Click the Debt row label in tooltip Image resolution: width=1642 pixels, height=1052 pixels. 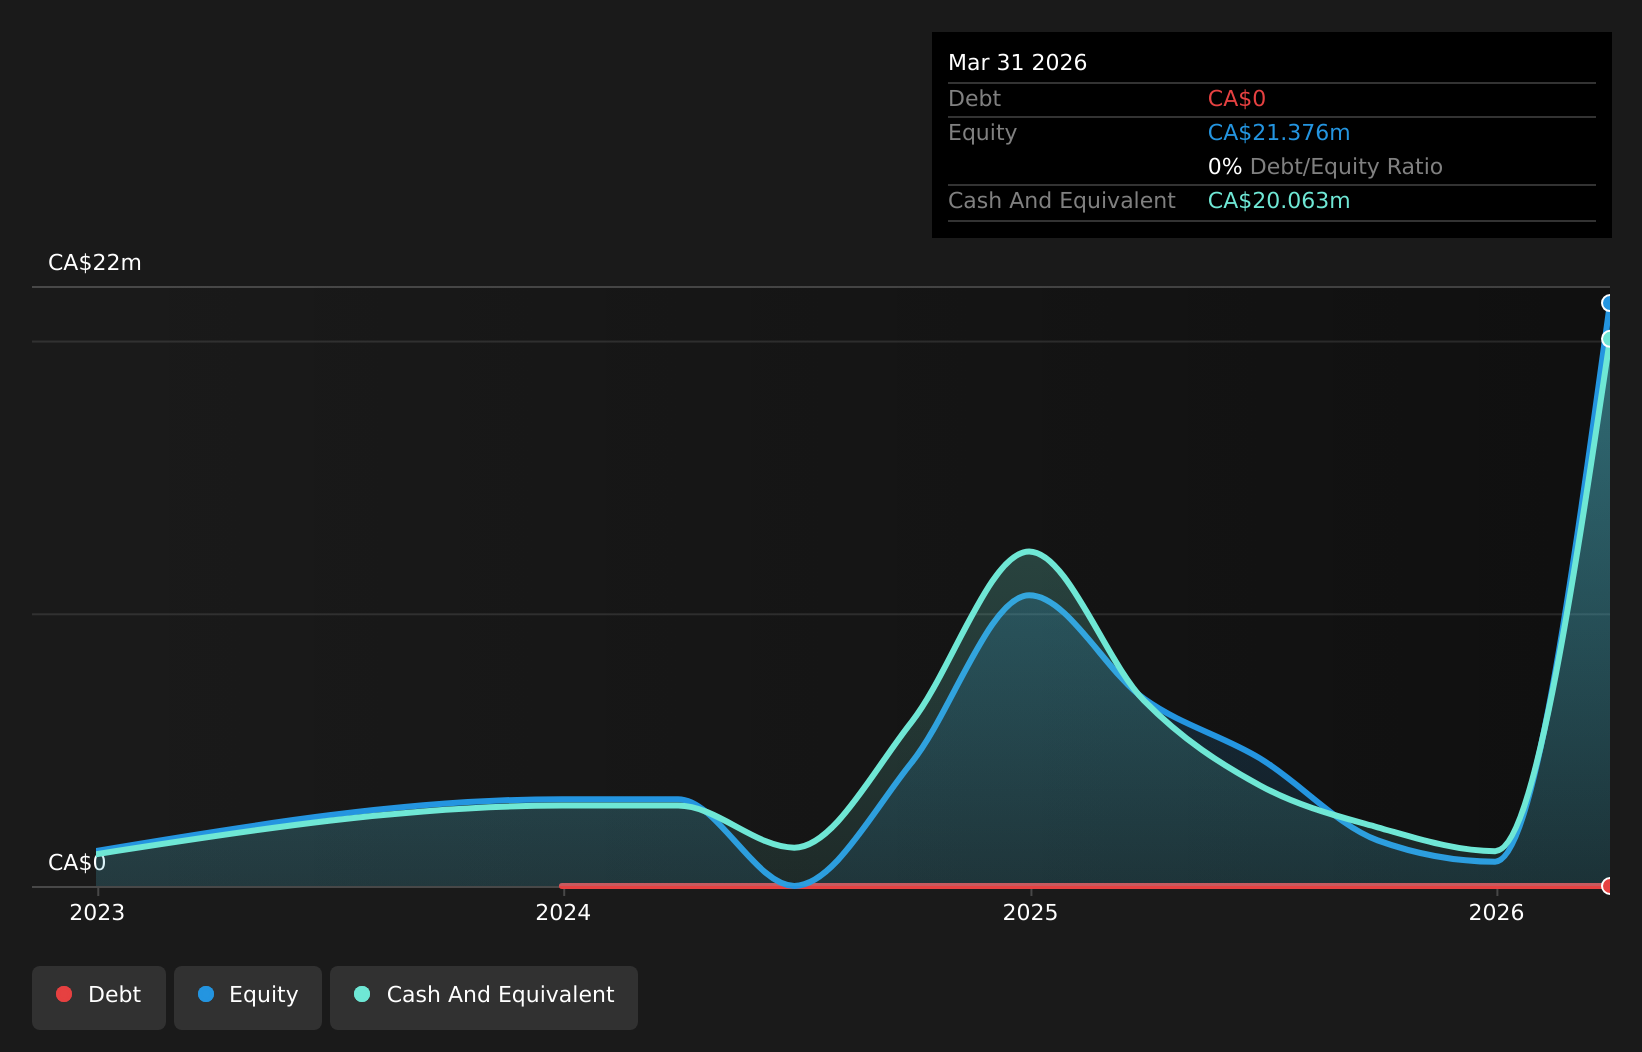click(974, 99)
